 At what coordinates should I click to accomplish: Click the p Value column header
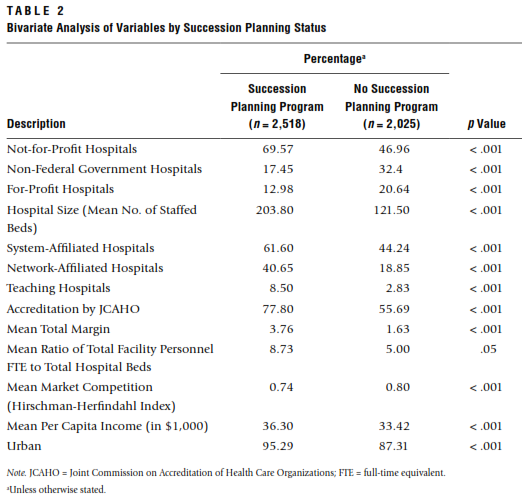[486, 124]
